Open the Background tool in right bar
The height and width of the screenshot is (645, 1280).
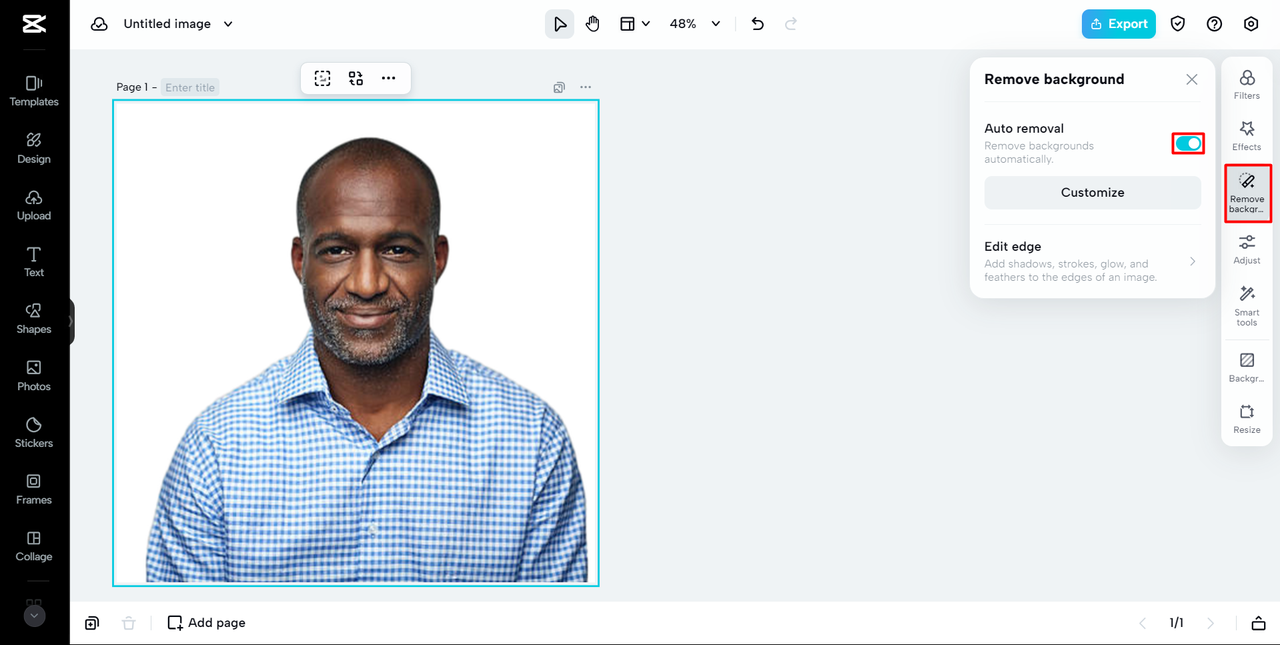click(1247, 368)
